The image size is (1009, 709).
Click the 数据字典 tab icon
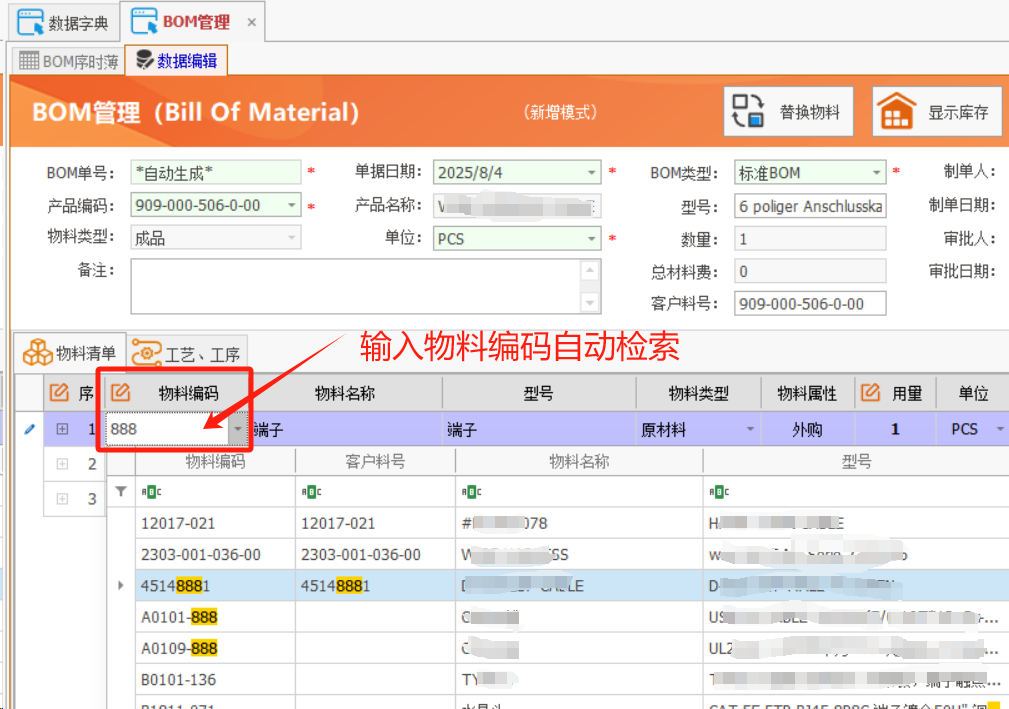click(x=30, y=23)
